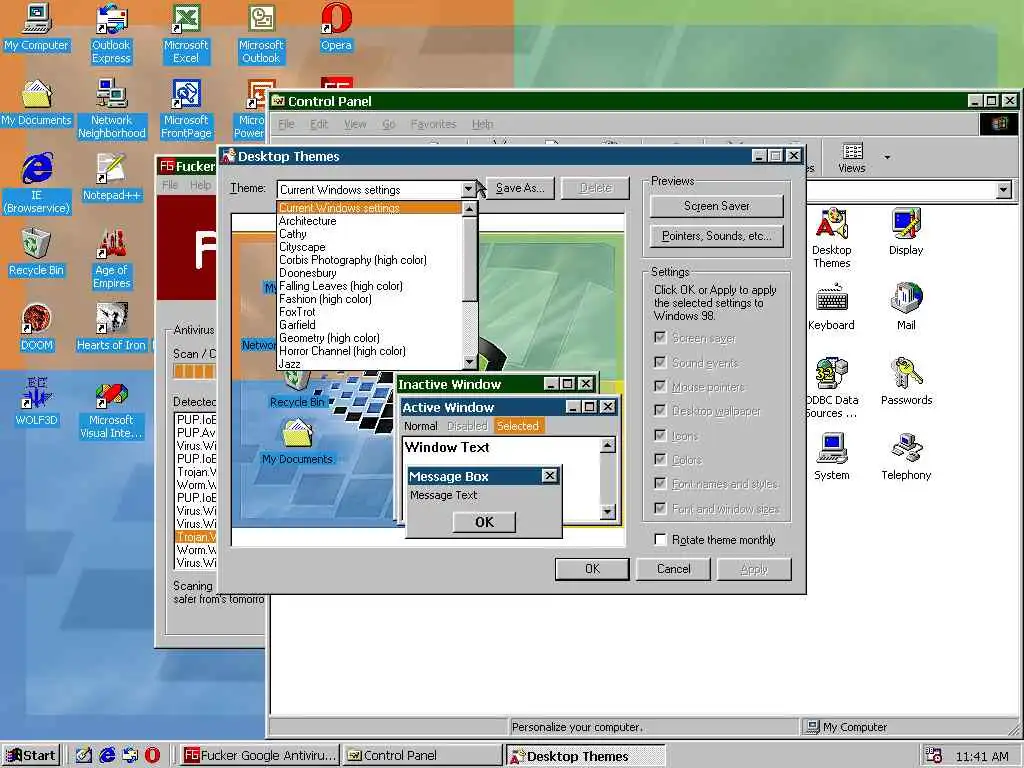The height and width of the screenshot is (768, 1024).
Task: Launch Hearts of Iron shortcut
Action: pyautogui.click(x=112, y=328)
